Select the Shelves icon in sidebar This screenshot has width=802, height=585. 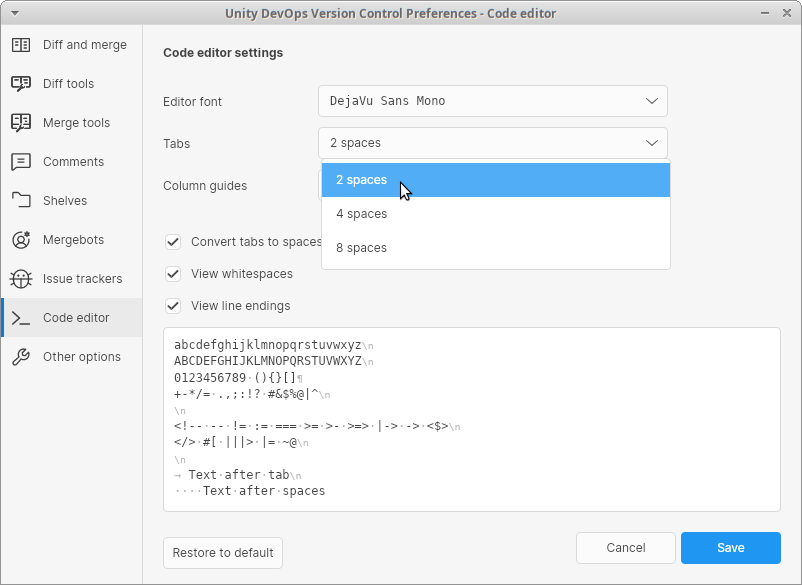pyautogui.click(x=20, y=200)
